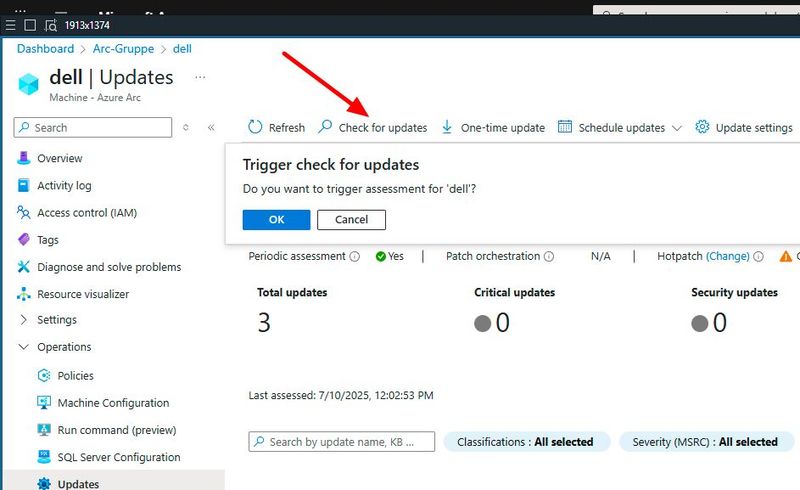800x490 pixels.
Task: Click the Security updates count 0
Action: click(720, 323)
